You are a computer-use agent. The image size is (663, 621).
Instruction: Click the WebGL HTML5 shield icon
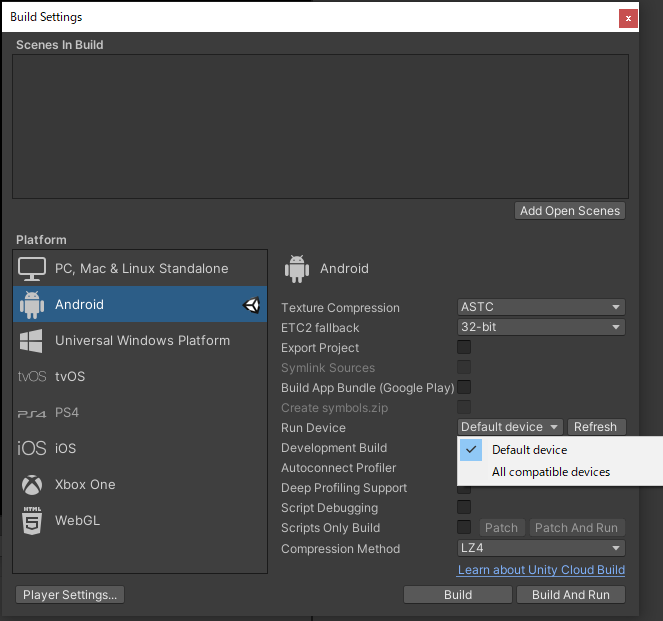pos(33,520)
